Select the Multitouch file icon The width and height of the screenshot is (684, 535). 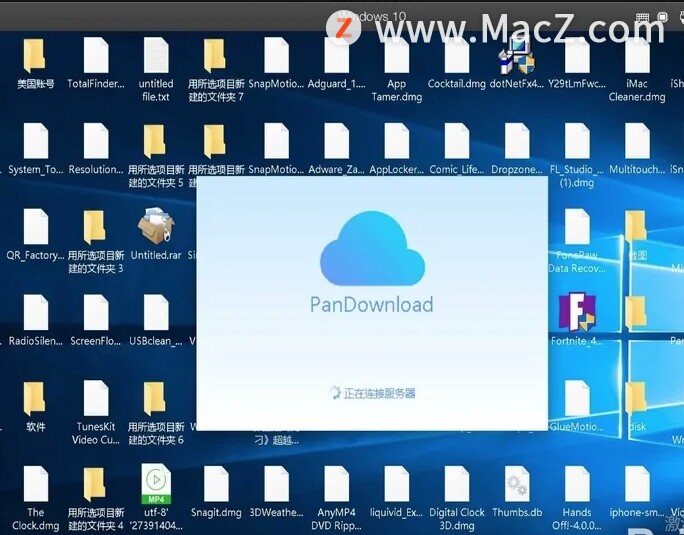pyautogui.click(x=637, y=141)
